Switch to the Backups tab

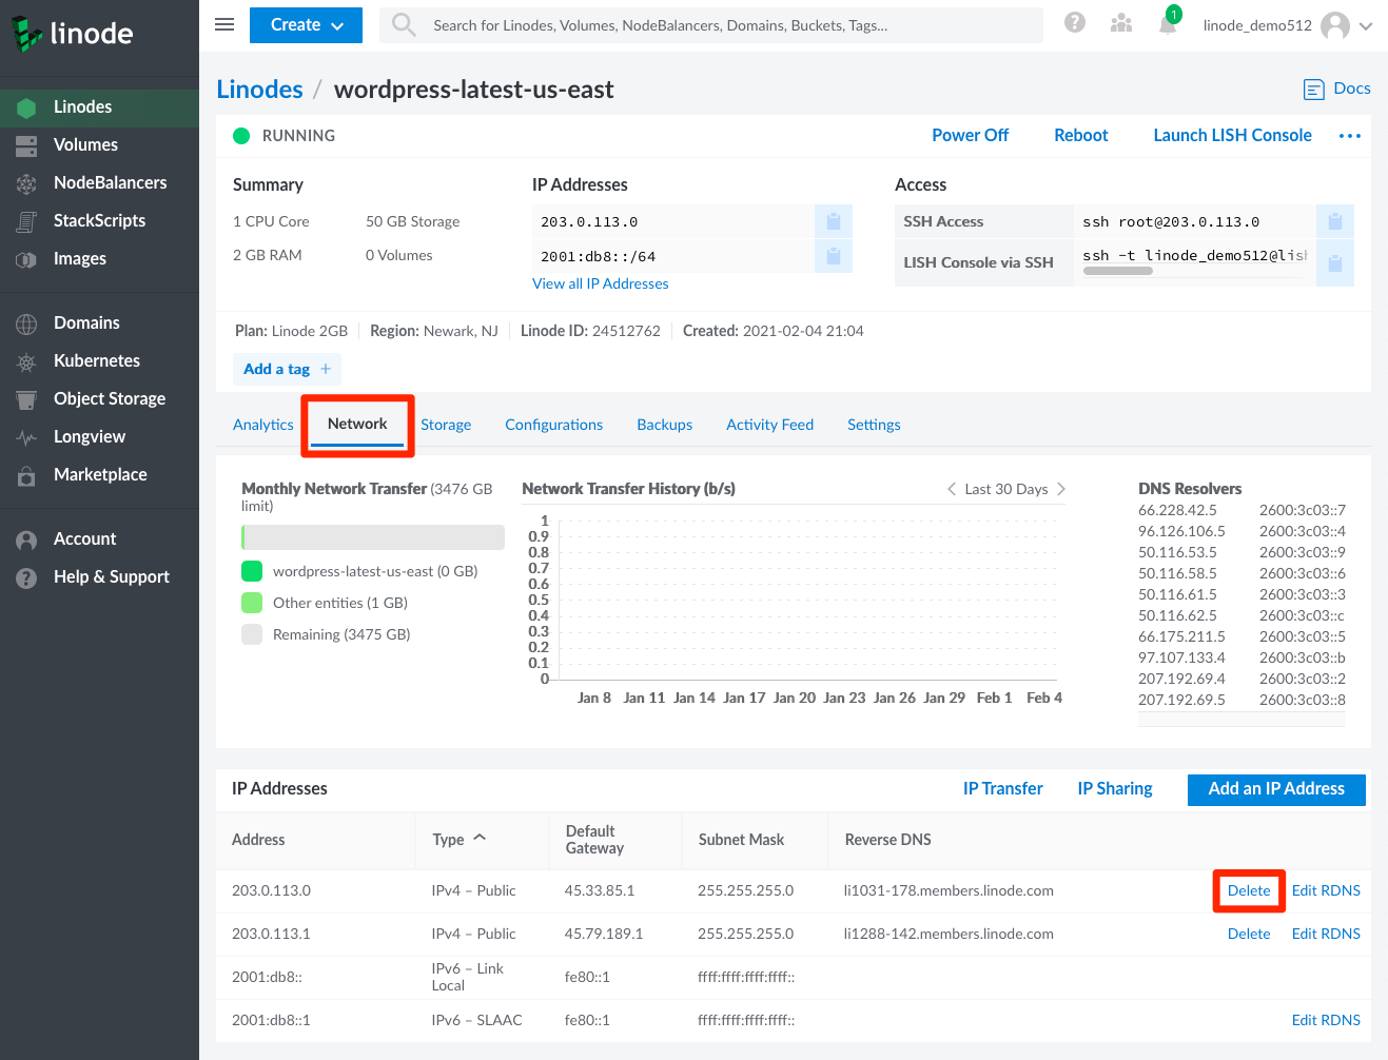[x=664, y=424]
